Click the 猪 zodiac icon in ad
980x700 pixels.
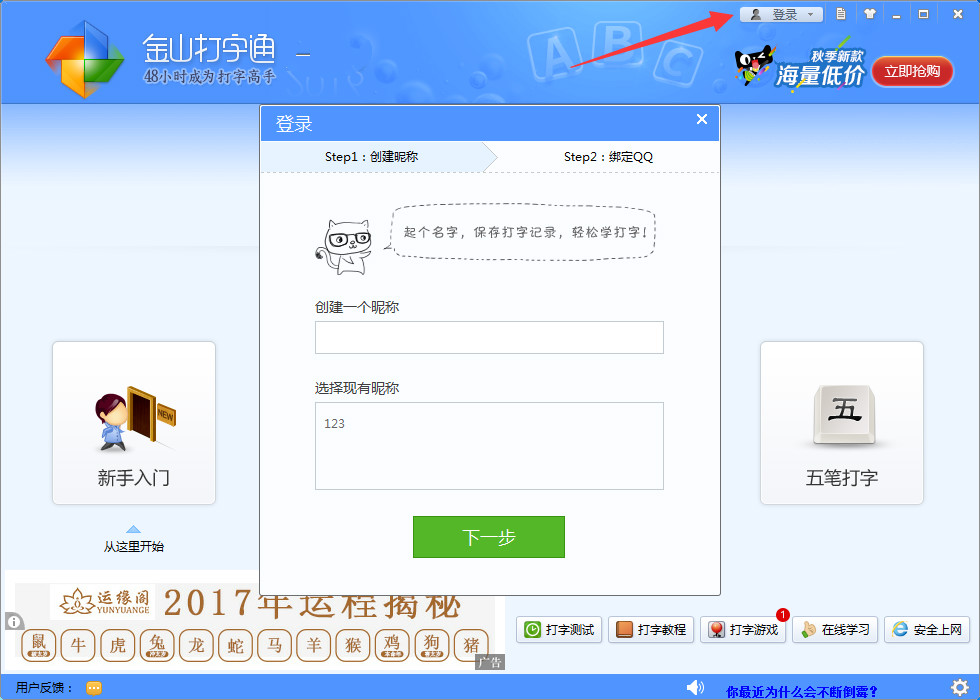coord(471,646)
